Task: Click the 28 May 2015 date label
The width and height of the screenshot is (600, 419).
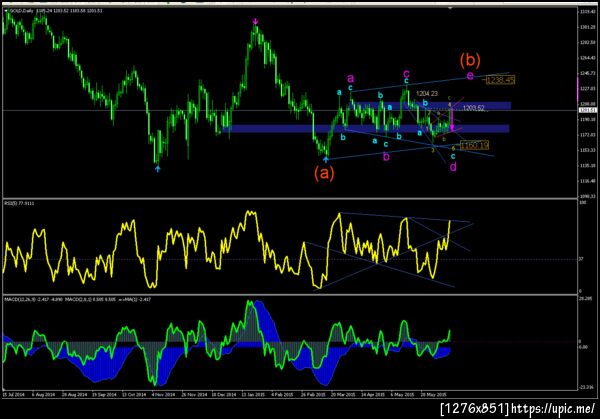Action: click(433, 394)
